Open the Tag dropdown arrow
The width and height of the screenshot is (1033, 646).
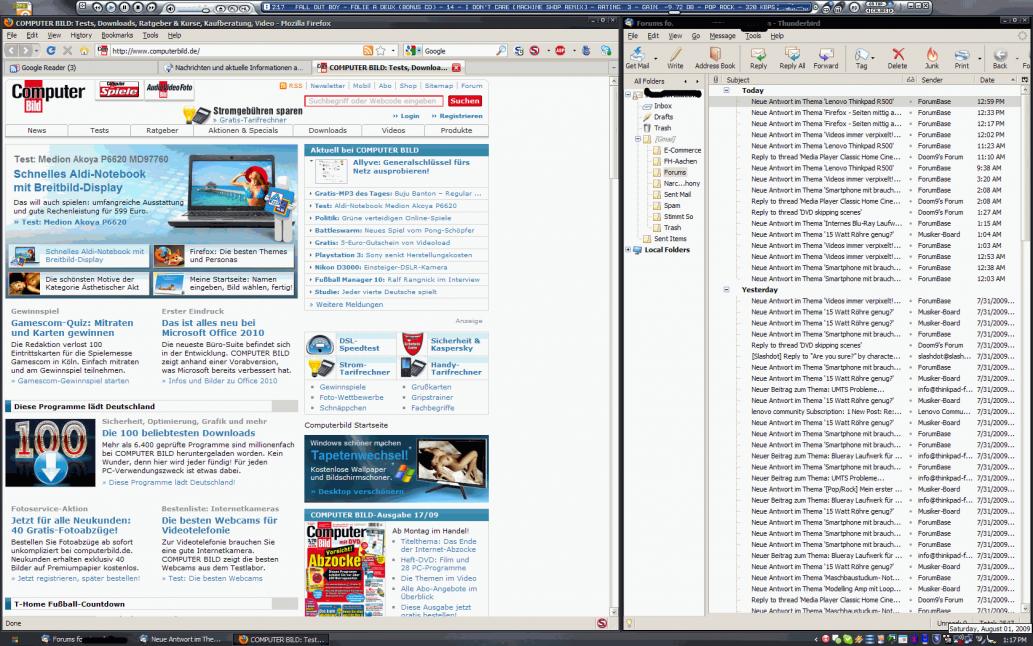873,58
